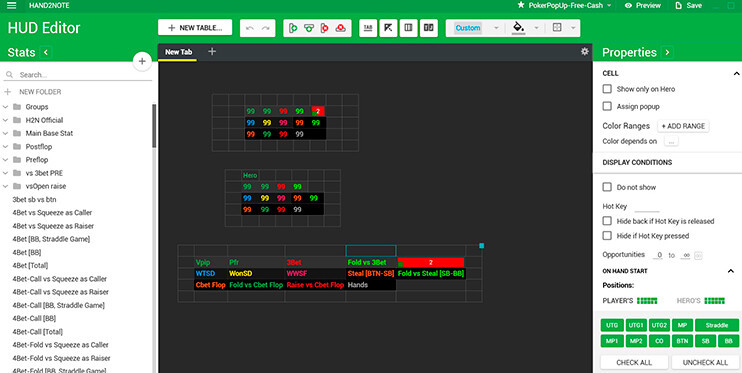Viewport: 742px width, 373px height.
Task: Click the star icon beside PokerPopUp-Free-Cash
Action: point(521,5)
